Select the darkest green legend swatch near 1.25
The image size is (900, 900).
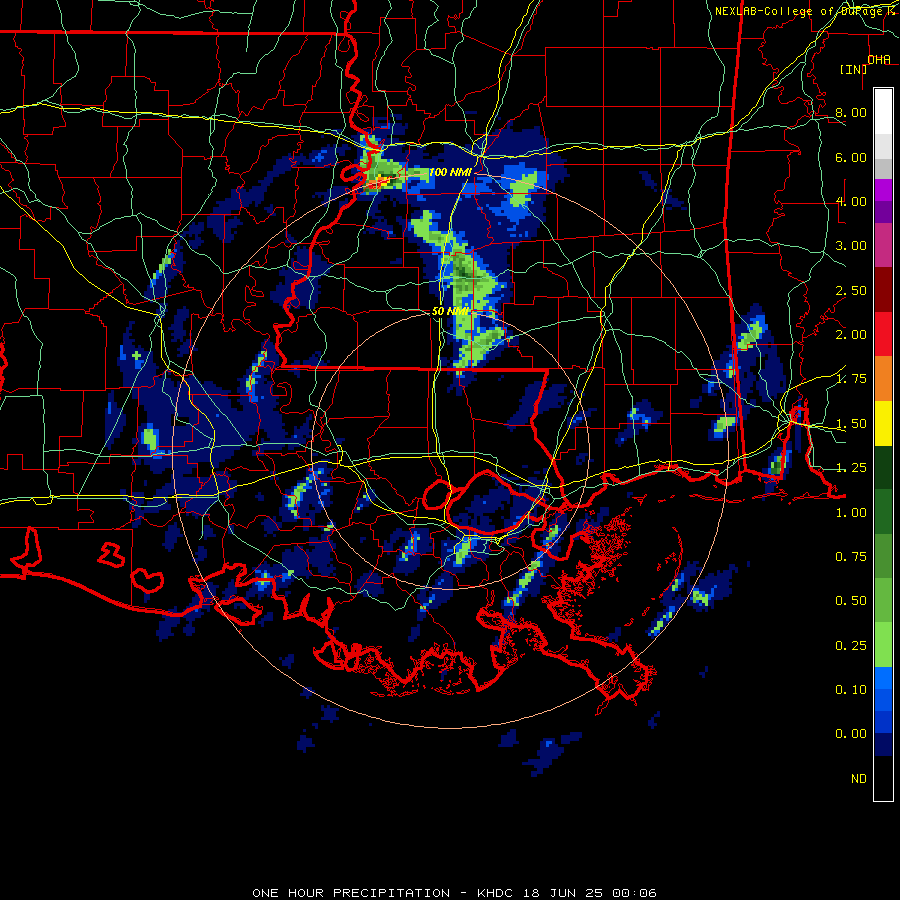pyautogui.click(x=883, y=468)
